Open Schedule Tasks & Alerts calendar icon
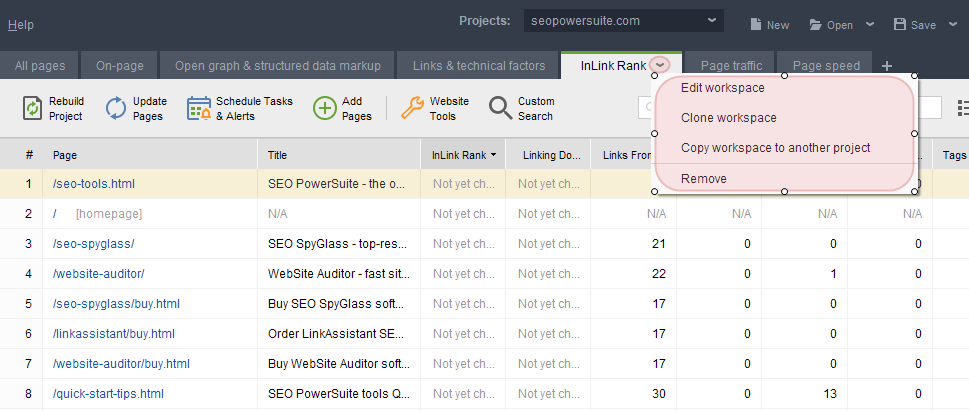 199,108
